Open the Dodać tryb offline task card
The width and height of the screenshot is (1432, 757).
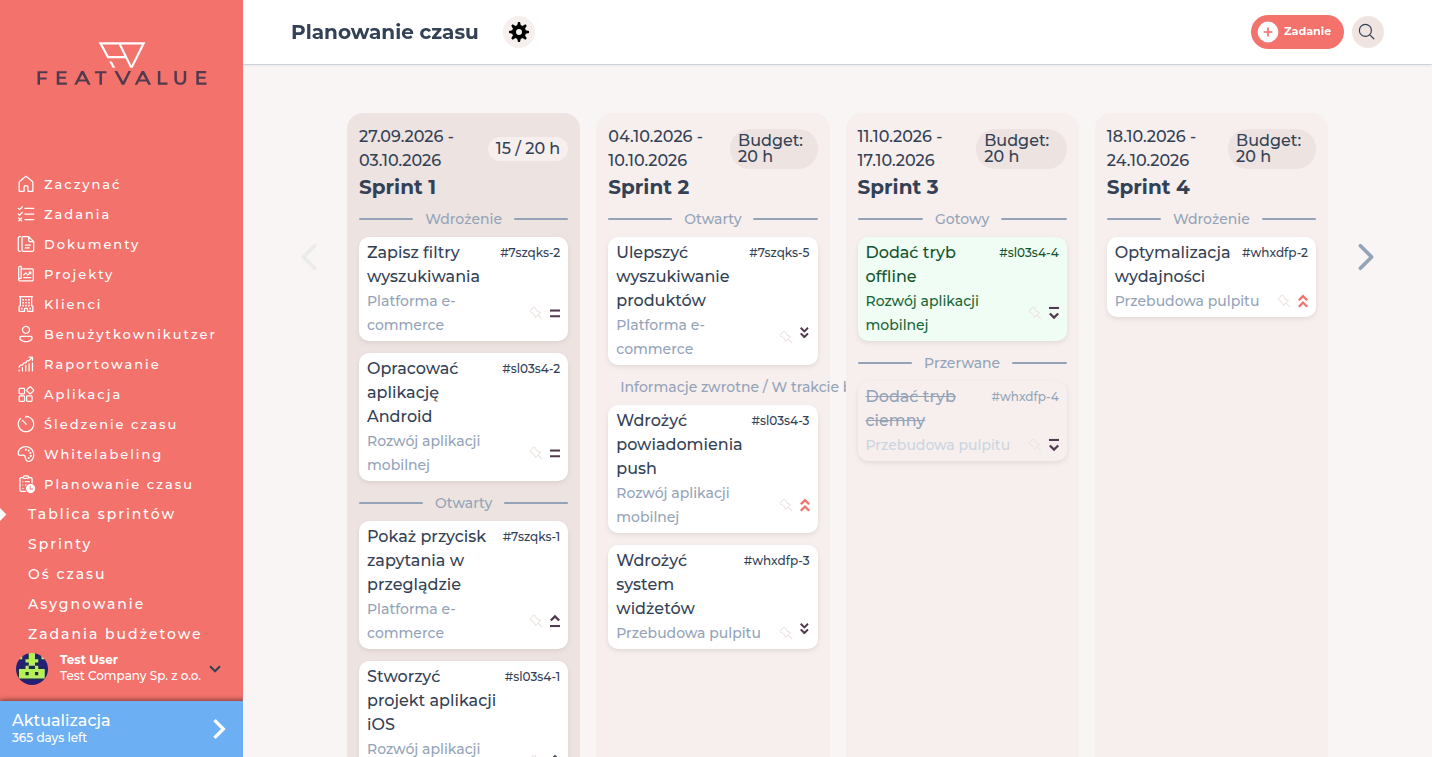pyautogui.click(x=962, y=289)
